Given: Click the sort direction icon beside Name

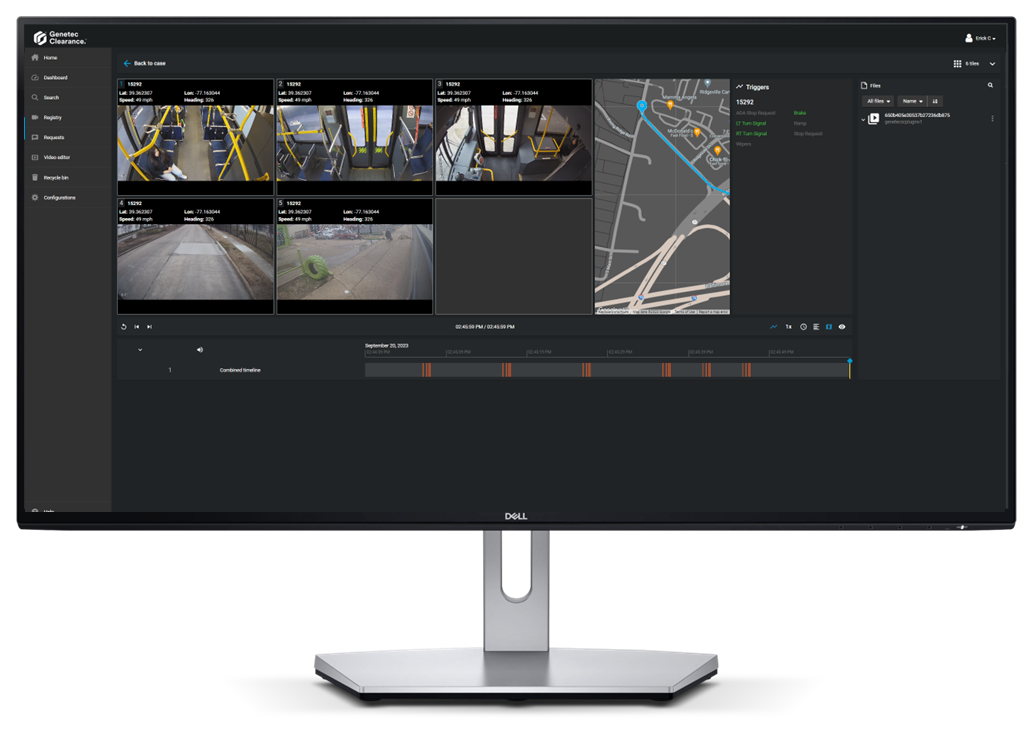Looking at the screenshot, I should (935, 101).
